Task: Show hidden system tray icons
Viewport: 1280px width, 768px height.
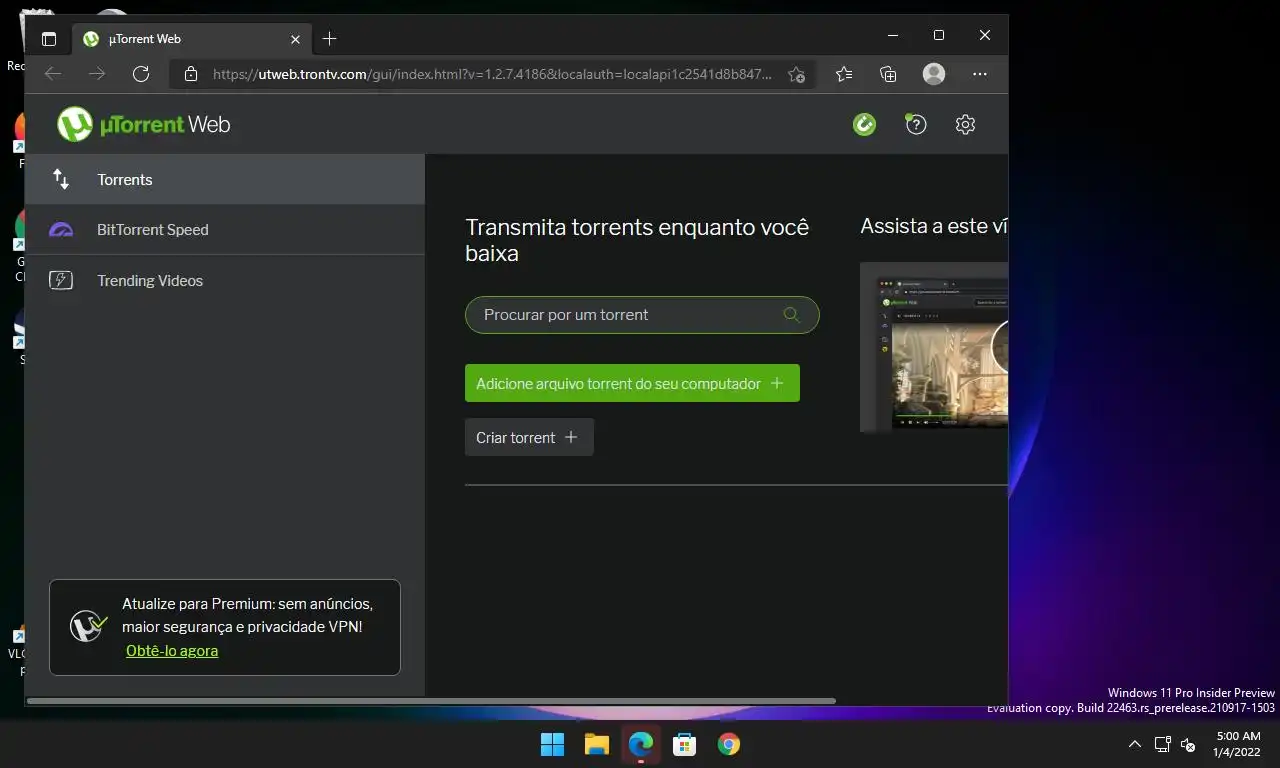Action: (1134, 744)
